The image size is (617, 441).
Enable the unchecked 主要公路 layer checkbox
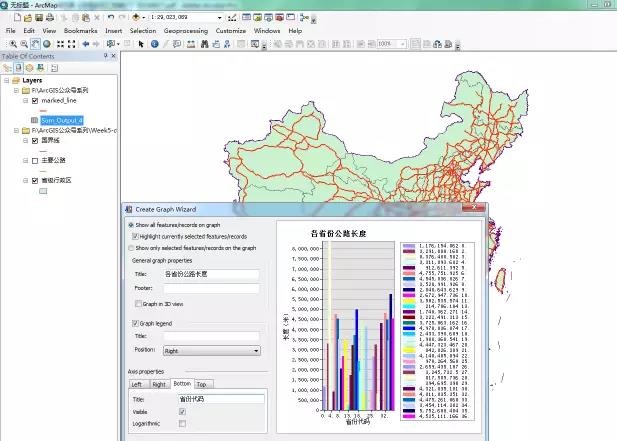point(35,161)
